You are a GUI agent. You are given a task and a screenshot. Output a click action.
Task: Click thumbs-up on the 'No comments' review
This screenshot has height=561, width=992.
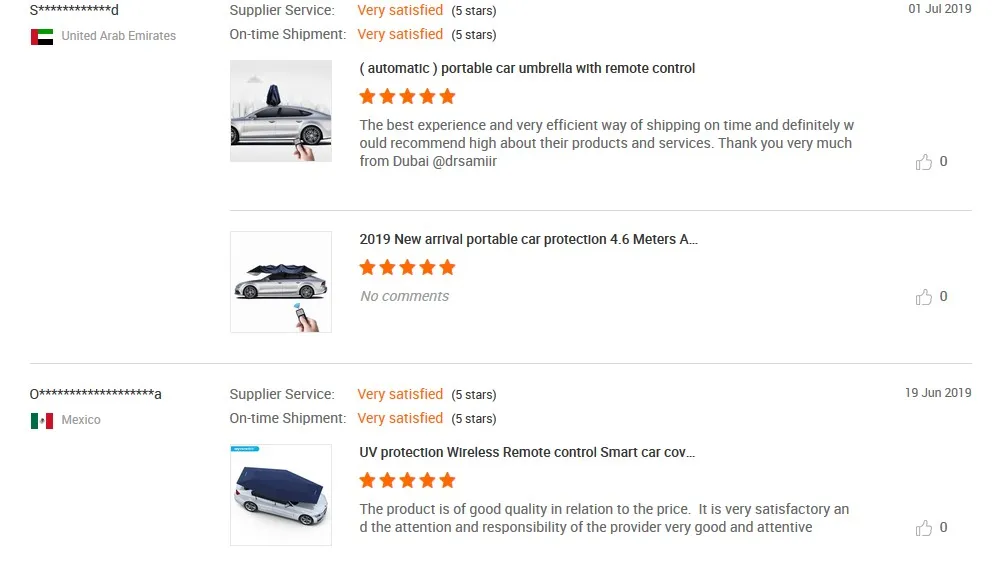click(924, 297)
